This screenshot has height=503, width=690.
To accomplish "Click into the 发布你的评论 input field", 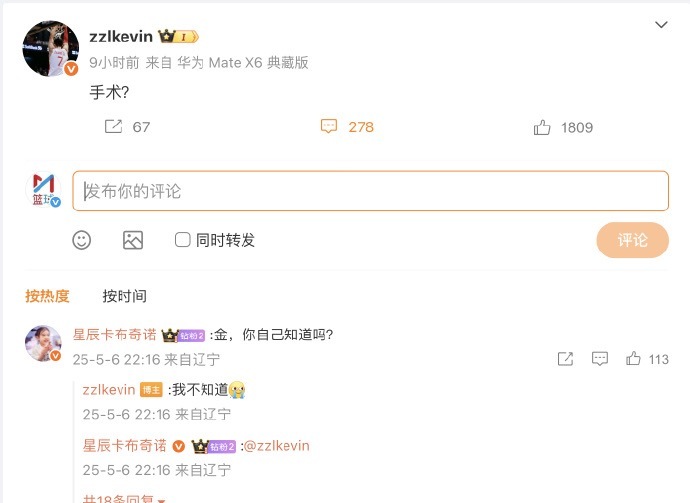I will 371,191.
